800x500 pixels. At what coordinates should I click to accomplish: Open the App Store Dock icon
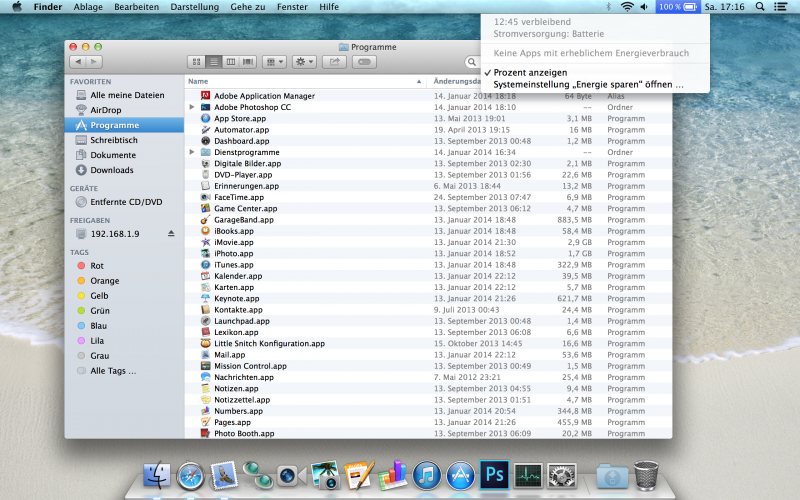click(x=460, y=475)
